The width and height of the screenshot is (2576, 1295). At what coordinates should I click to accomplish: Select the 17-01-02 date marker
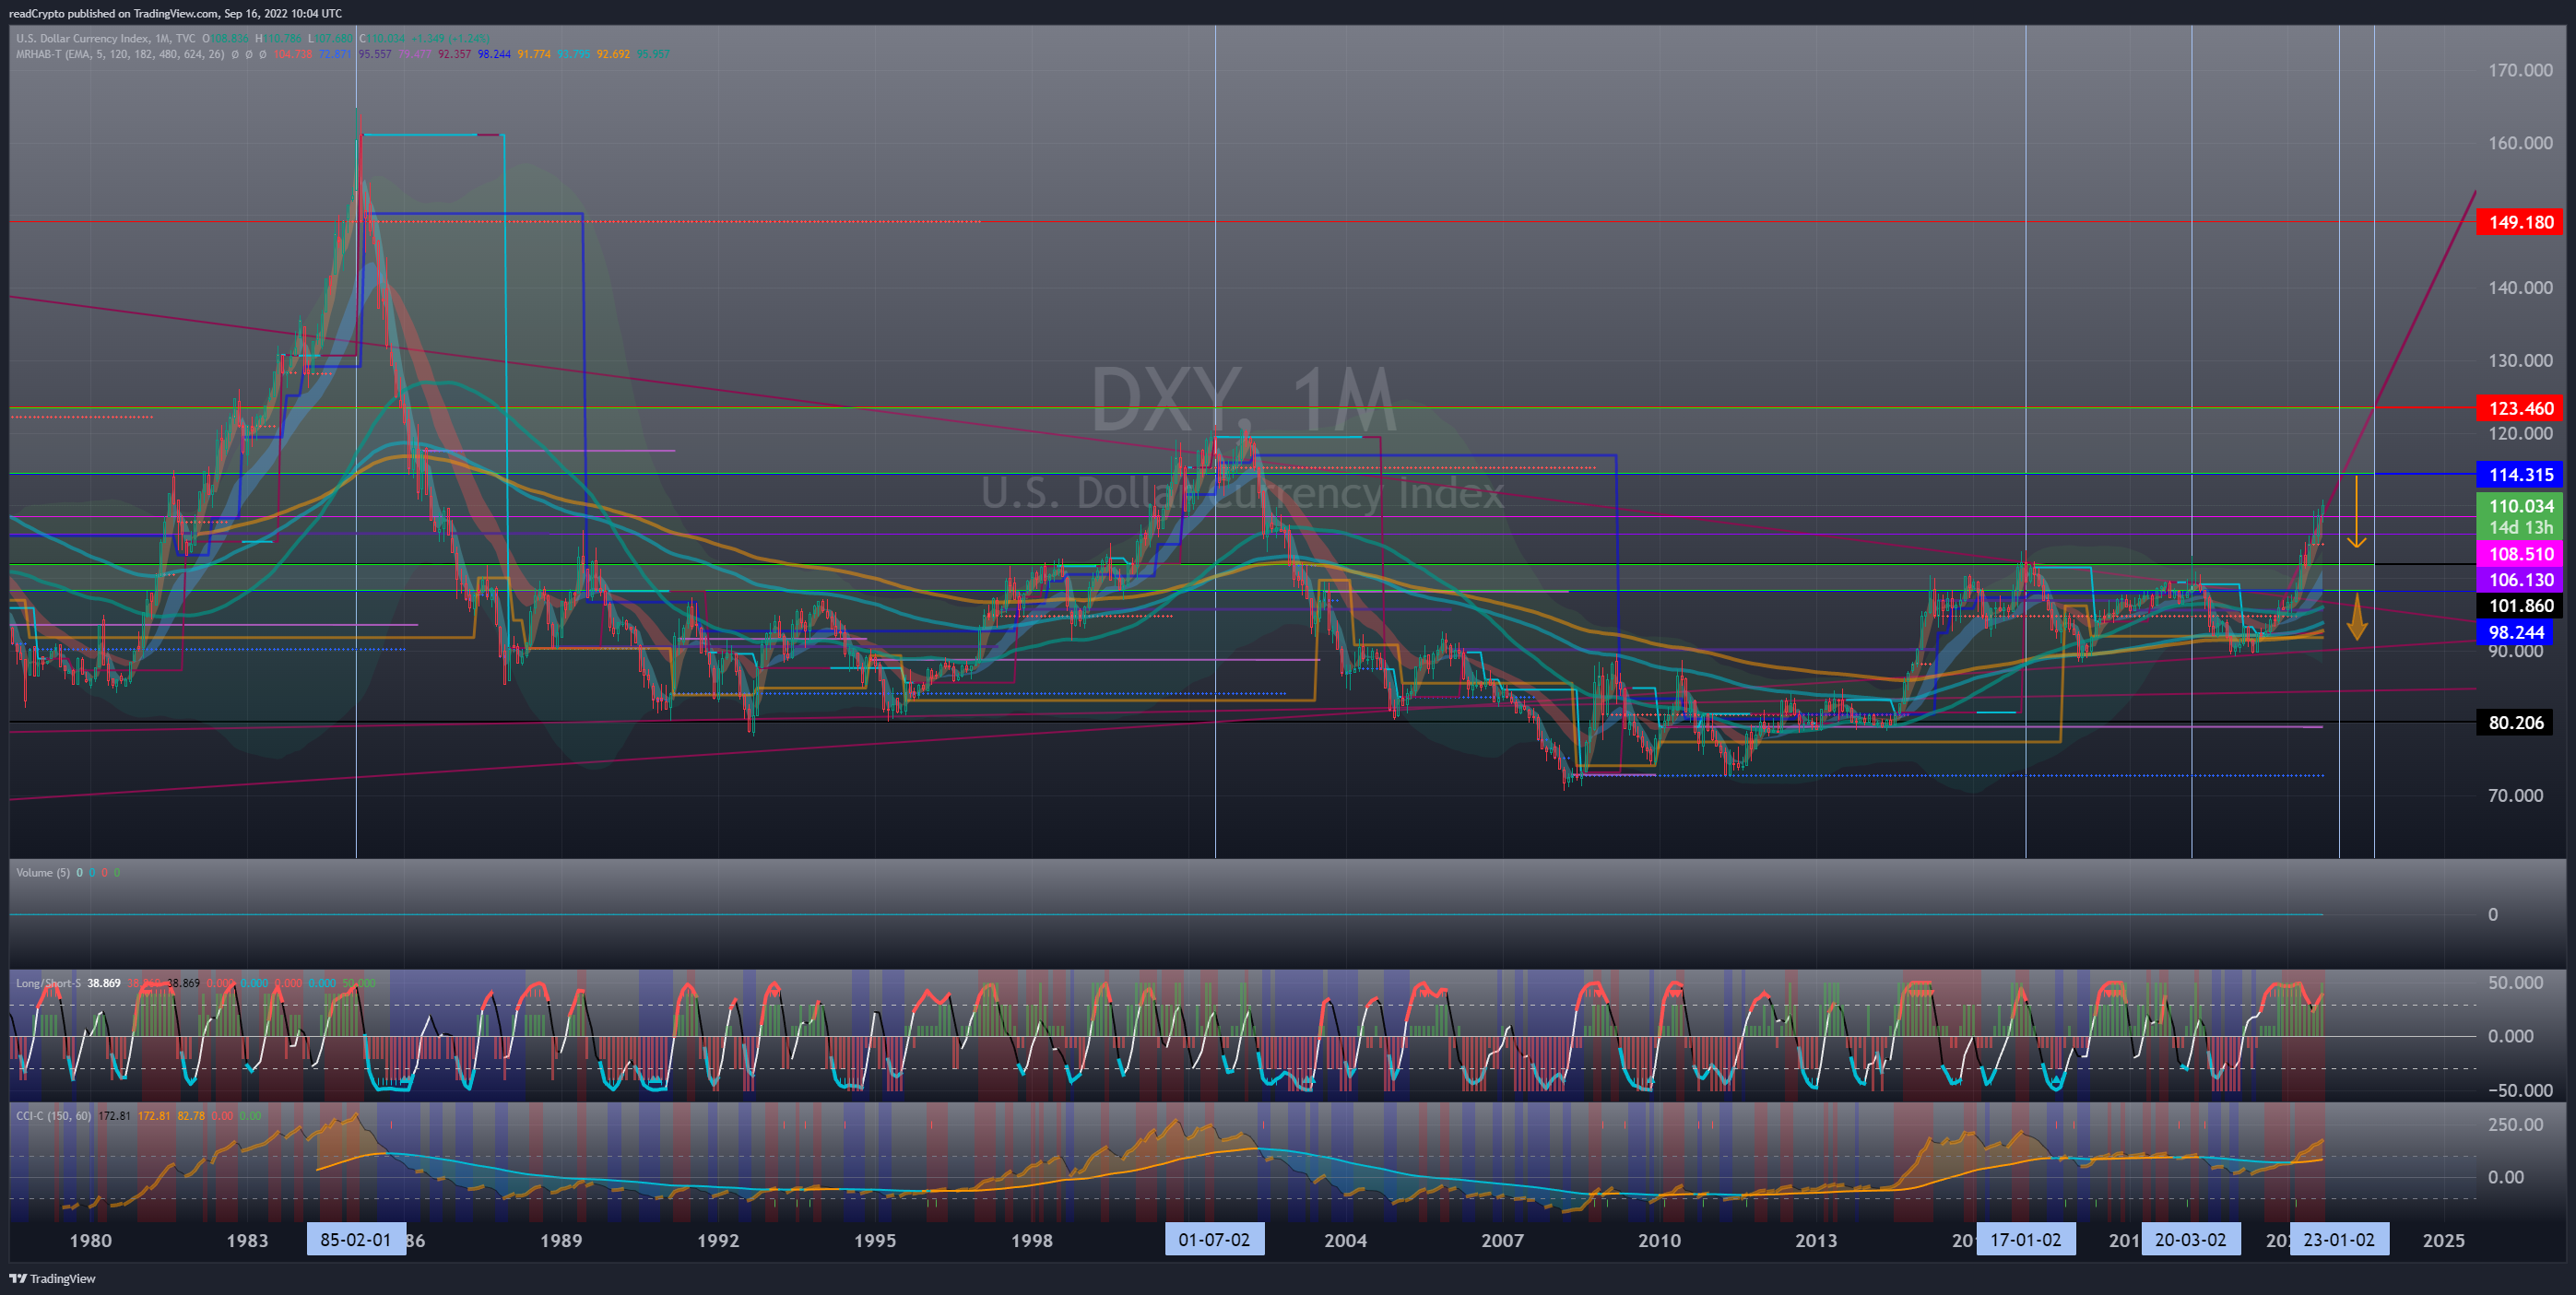coord(2025,1240)
